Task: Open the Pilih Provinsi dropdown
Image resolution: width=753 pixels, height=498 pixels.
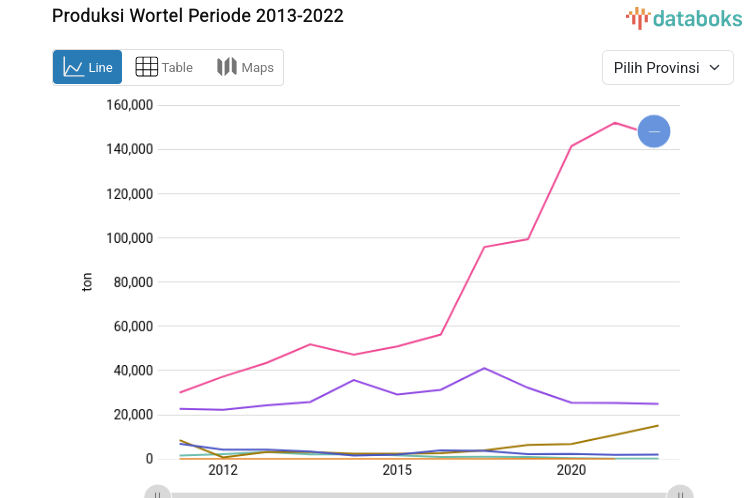Action: (667, 68)
